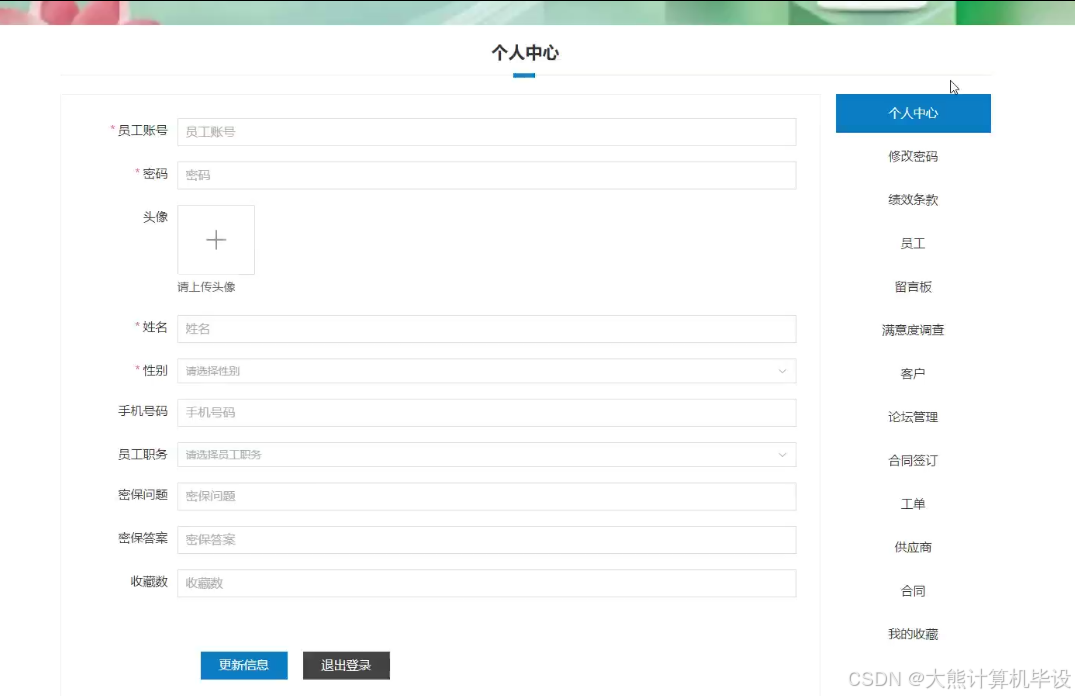Open the 性别 dropdown chevron
The image size is (1075, 696).
click(782, 371)
